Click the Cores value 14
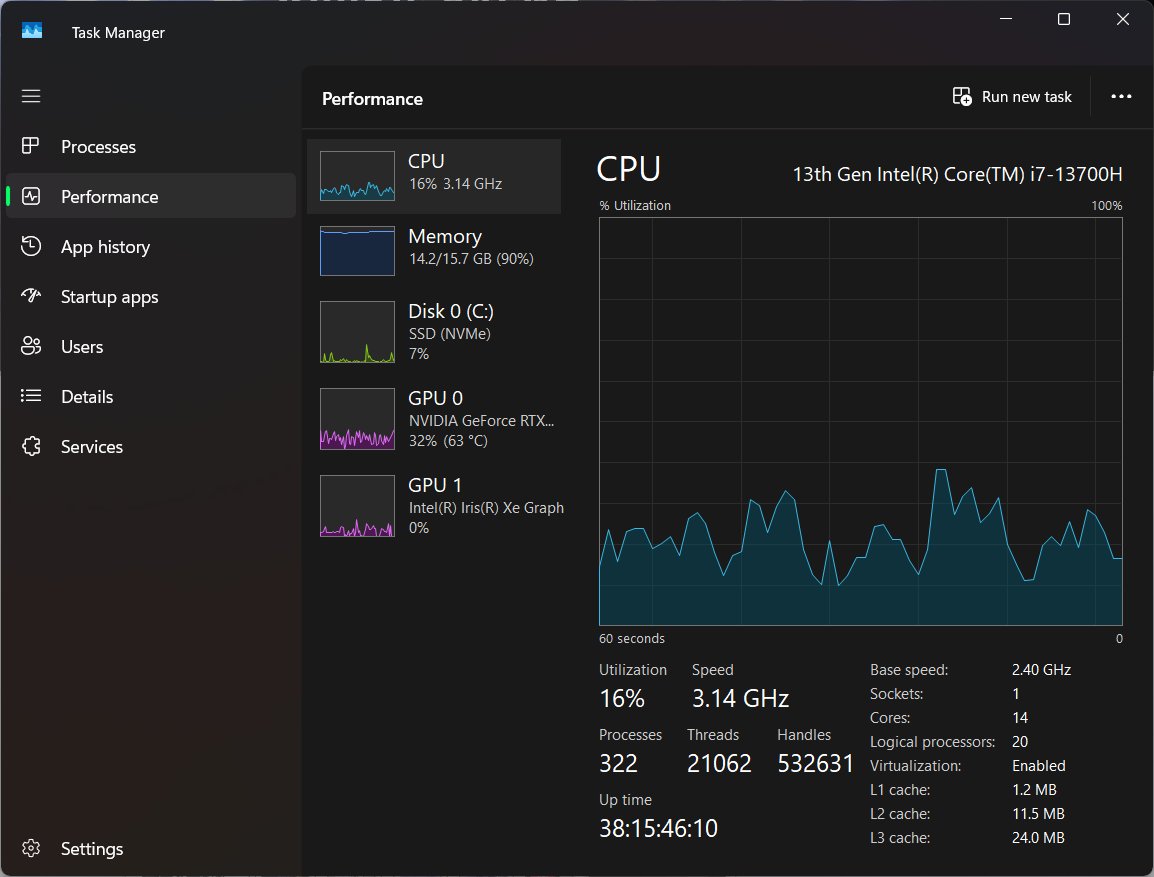 (x=1020, y=717)
